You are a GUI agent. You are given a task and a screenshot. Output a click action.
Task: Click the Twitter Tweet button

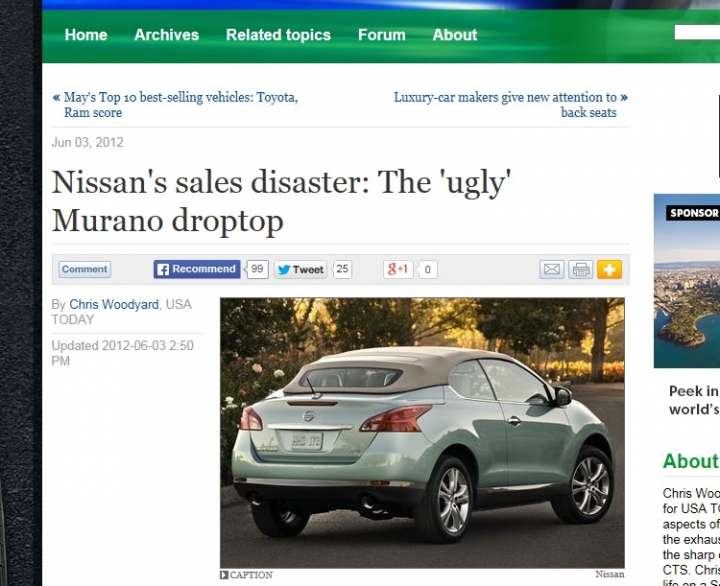click(x=300, y=270)
